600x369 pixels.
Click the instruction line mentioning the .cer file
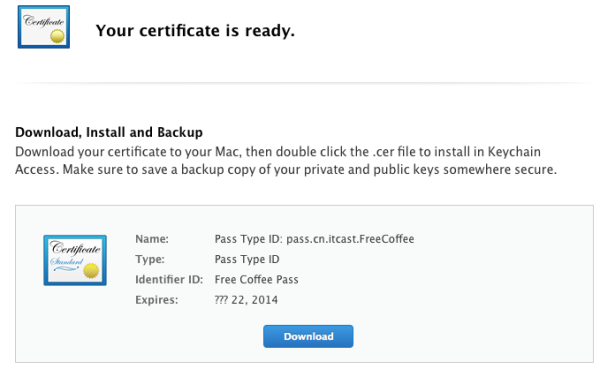point(278,152)
